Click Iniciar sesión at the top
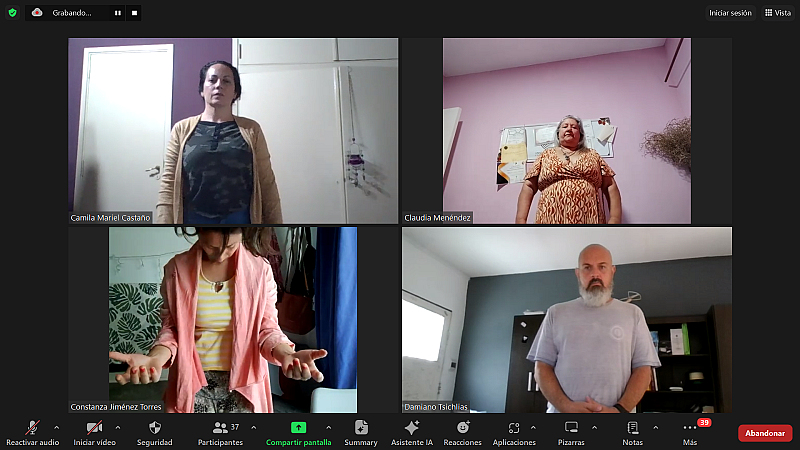This screenshot has height=450, width=800. (x=729, y=13)
